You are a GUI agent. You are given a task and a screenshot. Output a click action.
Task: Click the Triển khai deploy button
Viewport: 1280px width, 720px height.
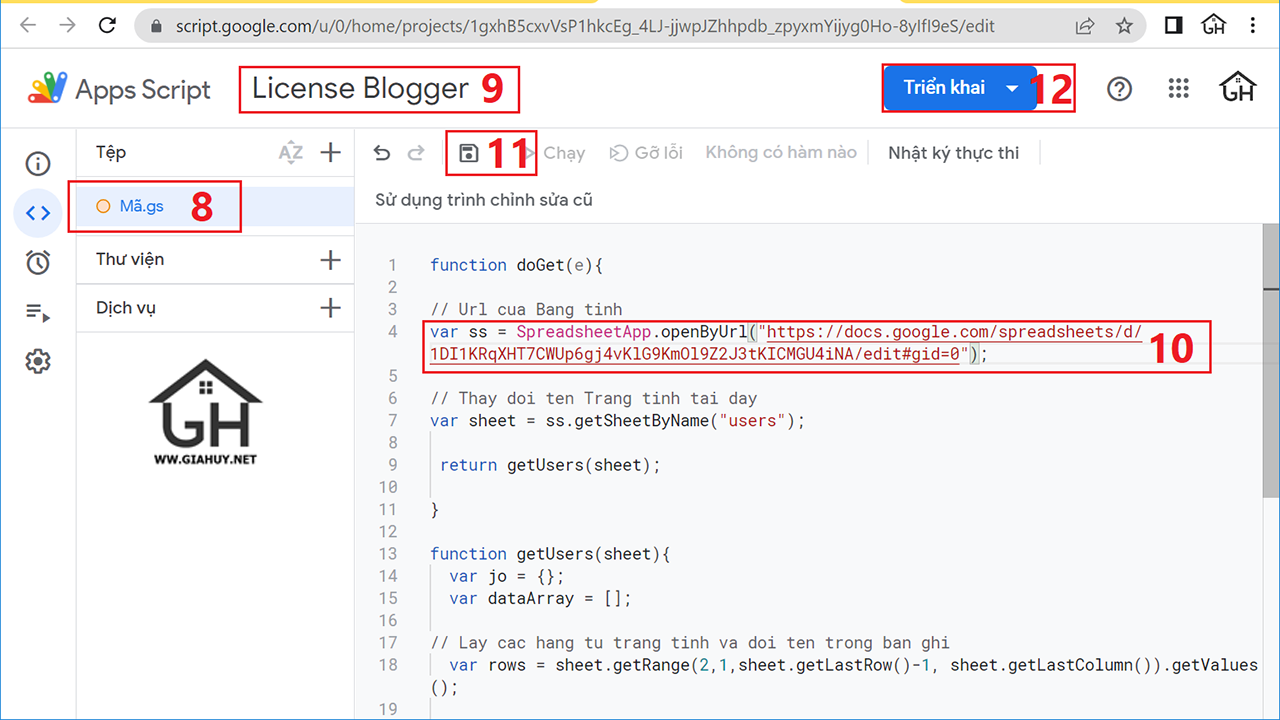[x=944, y=88]
